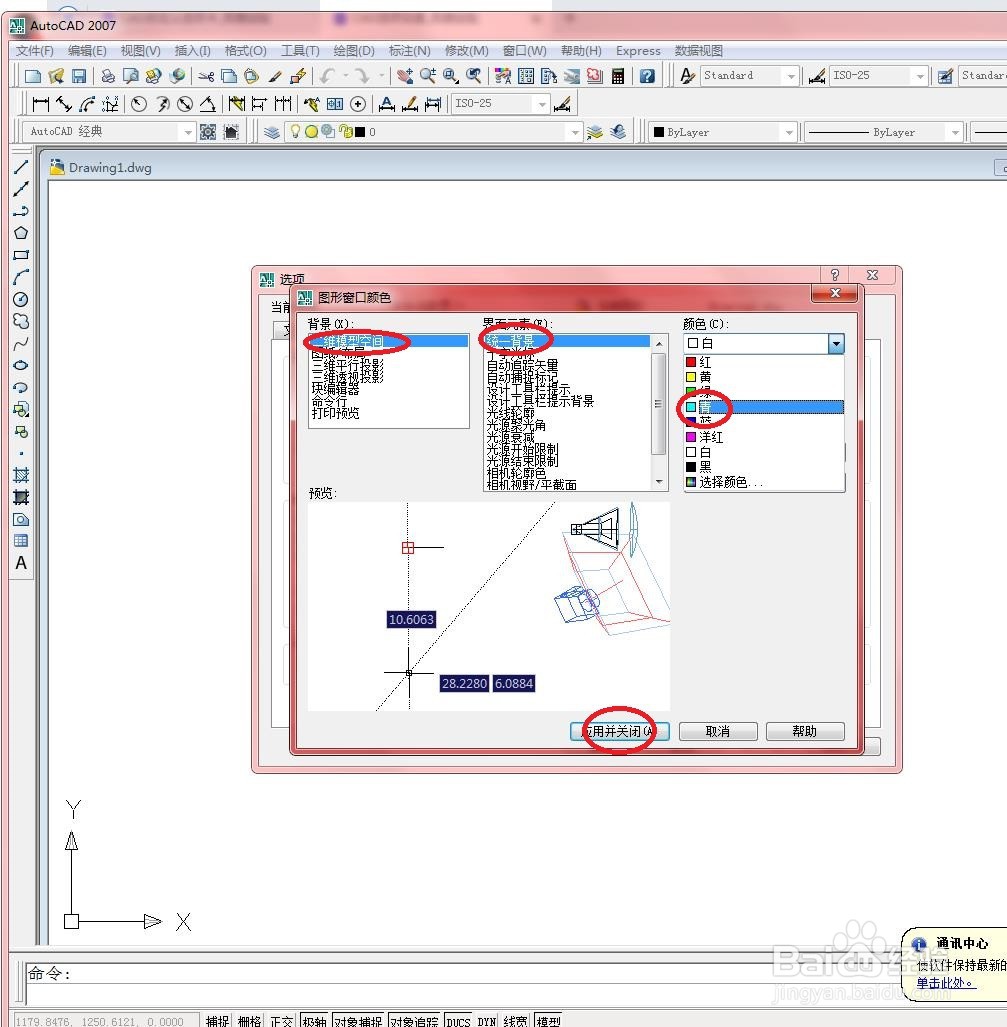Expand ISO-25 dropdown in the dimension toolbar
The width and height of the screenshot is (1007, 1027).
[x=542, y=103]
